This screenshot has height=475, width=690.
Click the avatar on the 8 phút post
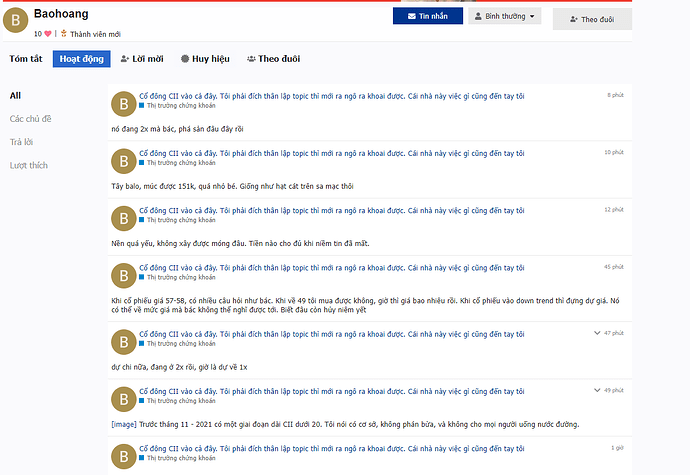pos(124,104)
